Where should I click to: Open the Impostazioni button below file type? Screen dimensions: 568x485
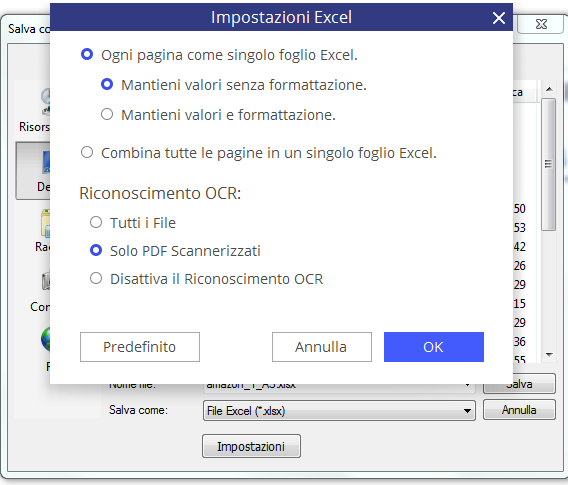(251, 446)
